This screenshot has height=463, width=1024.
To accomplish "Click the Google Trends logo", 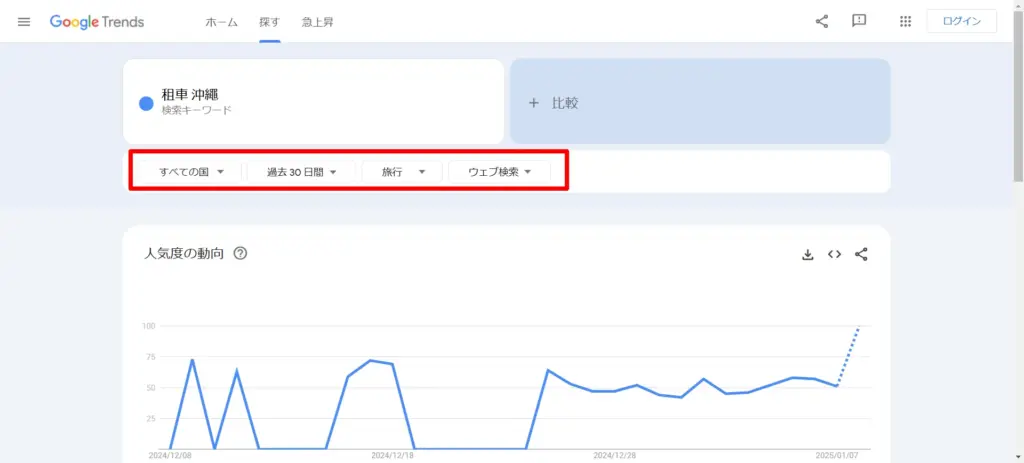I will click(x=97, y=22).
